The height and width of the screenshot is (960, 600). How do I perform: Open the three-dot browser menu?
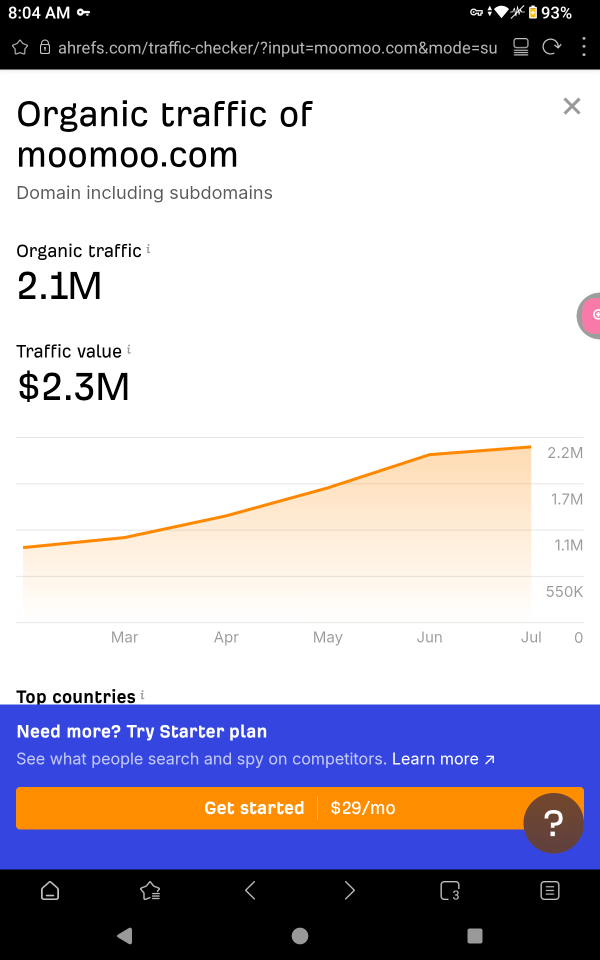584,47
